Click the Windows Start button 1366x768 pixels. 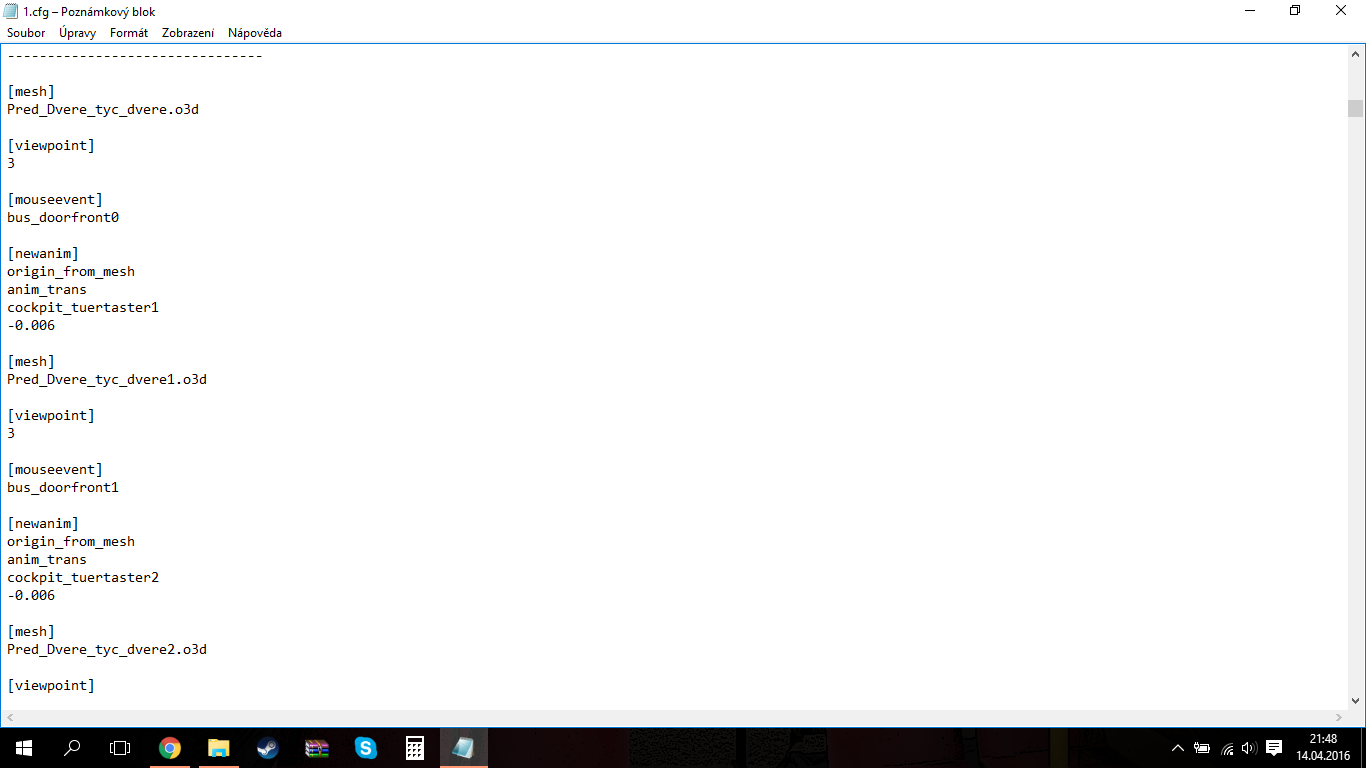pos(24,748)
